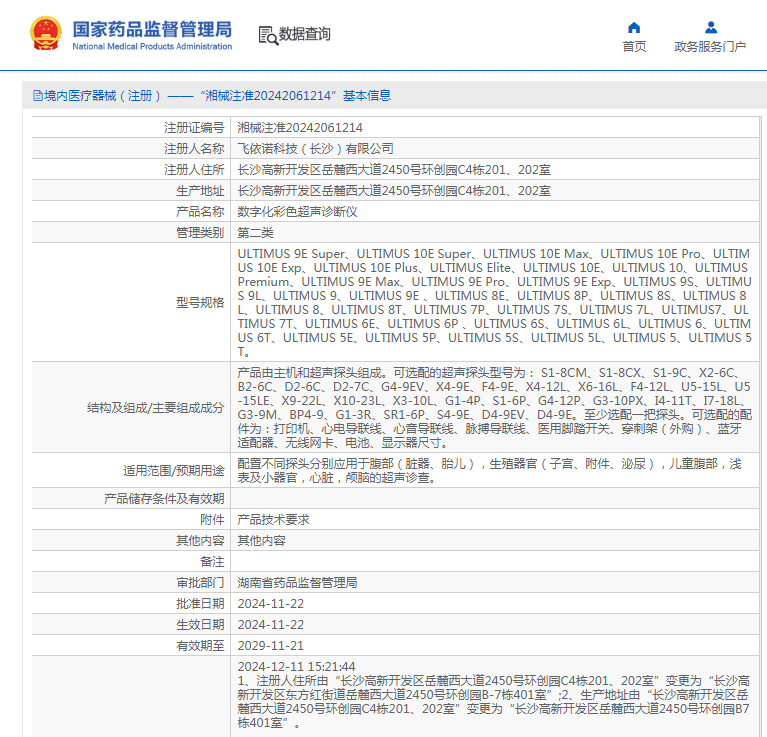Click 国家药品监督管理局 site title
767x737 pixels.
pyautogui.click(x=152, y=27)
